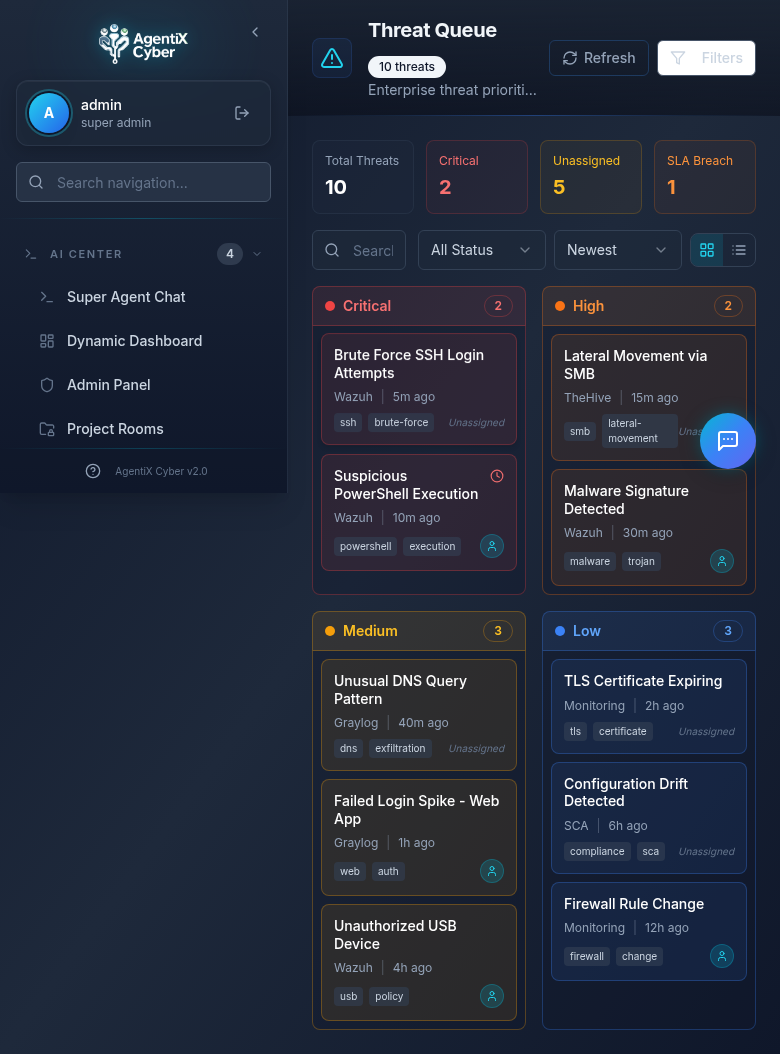Viewport: 780px width, 1054px height.
Task: Click the Search navigation input field
Action: pyautogui.click(x=143, y=183)
